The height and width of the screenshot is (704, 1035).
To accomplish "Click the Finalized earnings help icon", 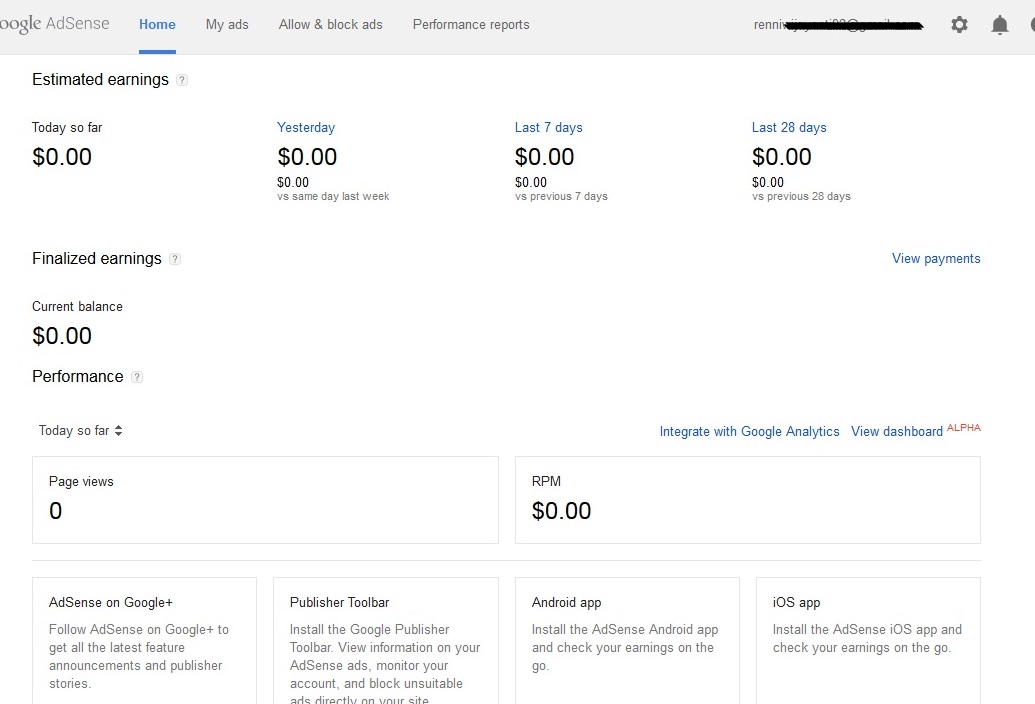I will click(175, 259).
